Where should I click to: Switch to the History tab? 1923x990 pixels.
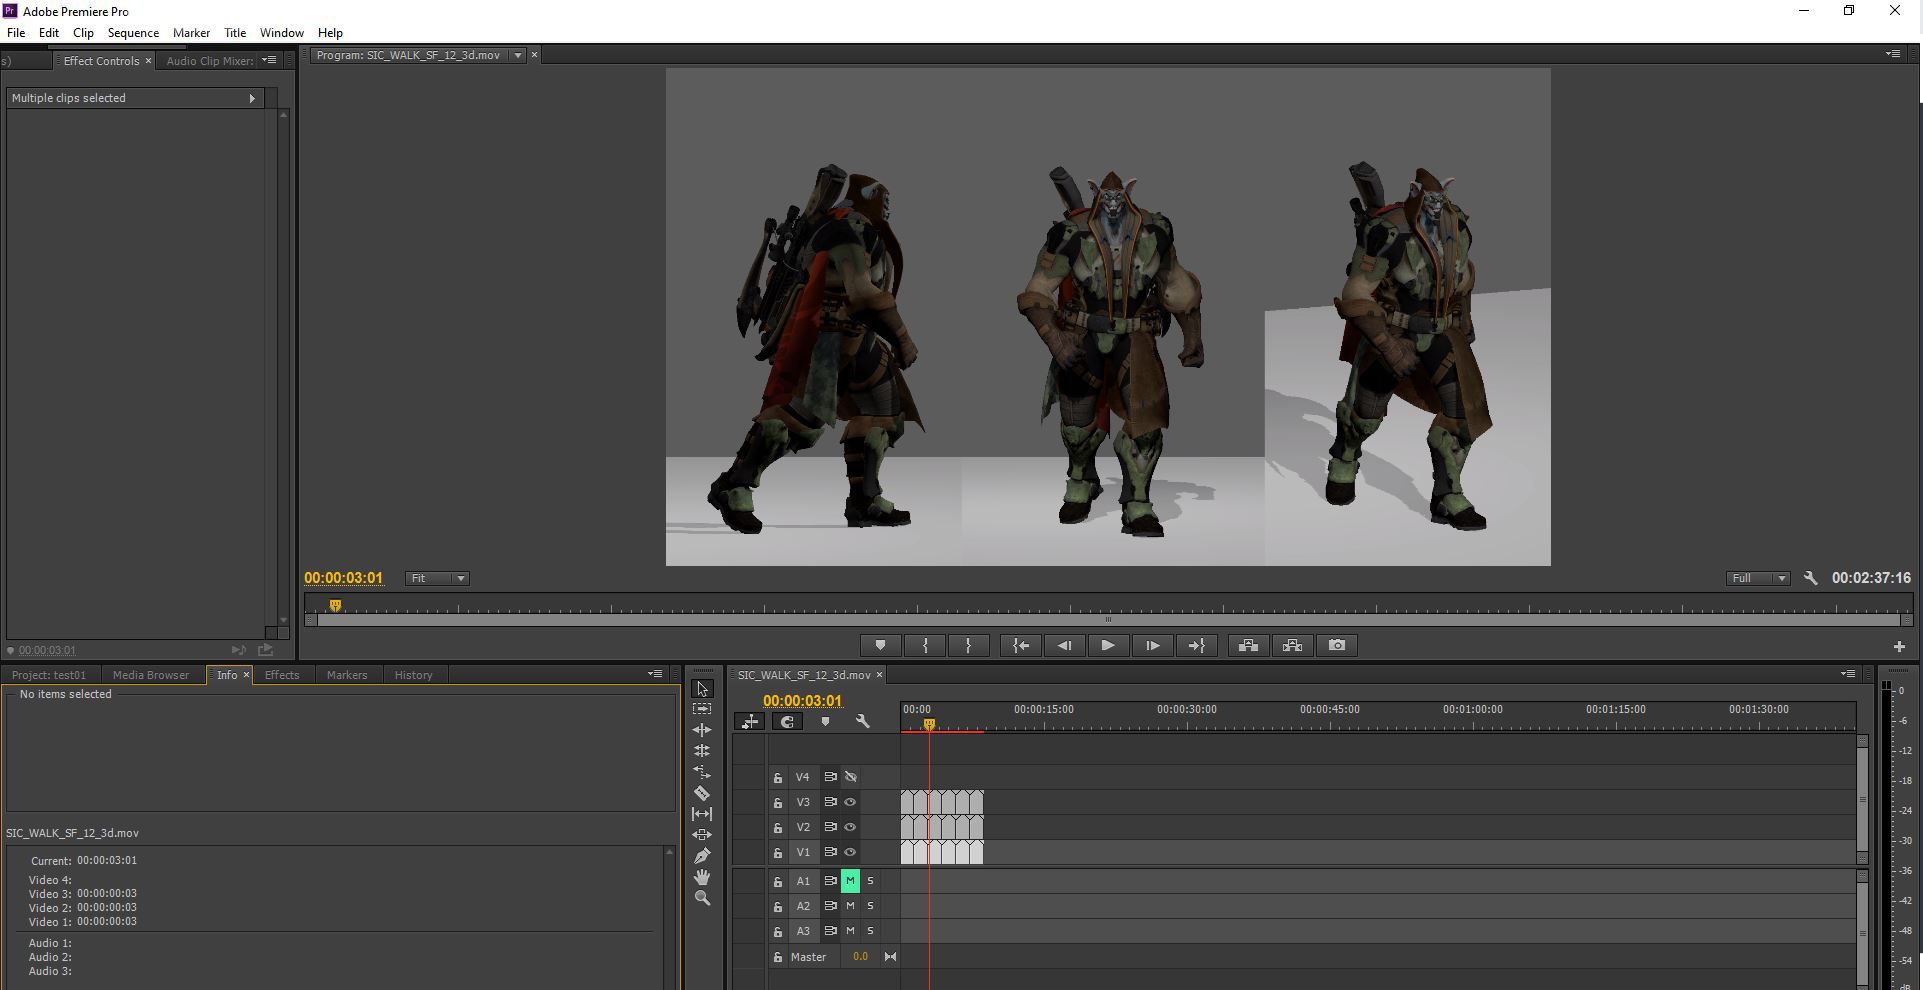point(413,675)
